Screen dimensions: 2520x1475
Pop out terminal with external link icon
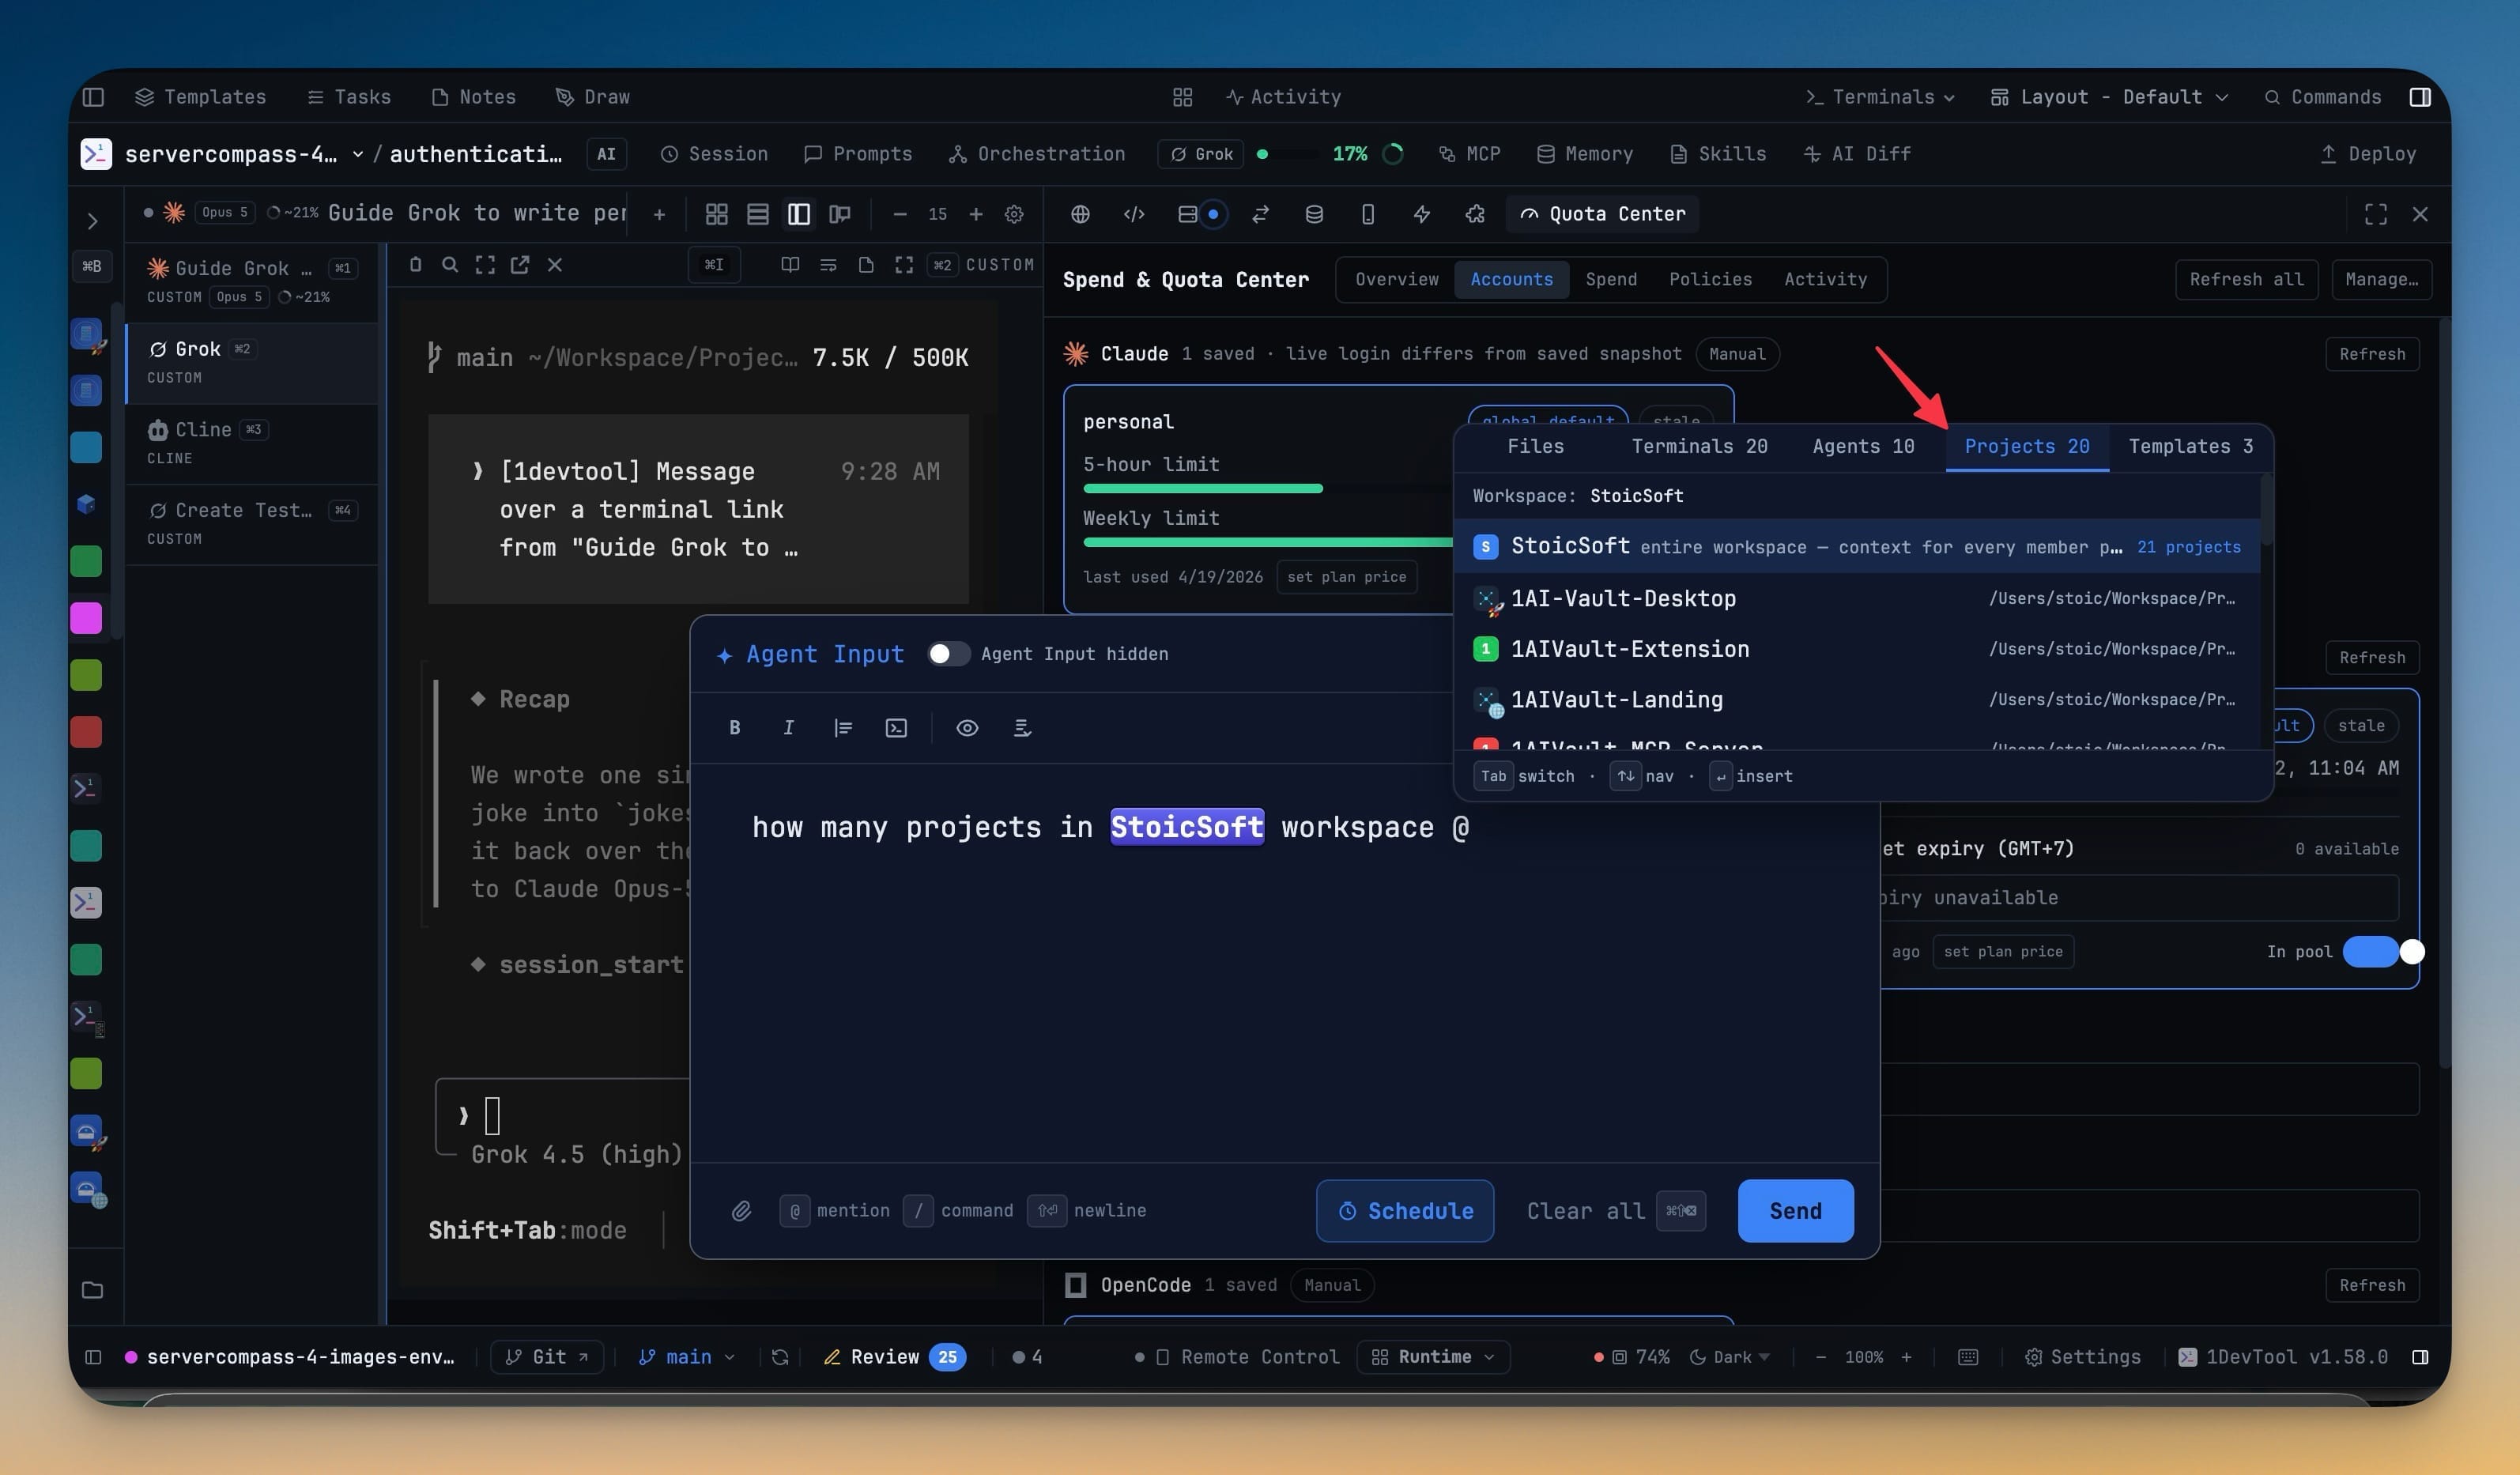(x=520, y=265)
